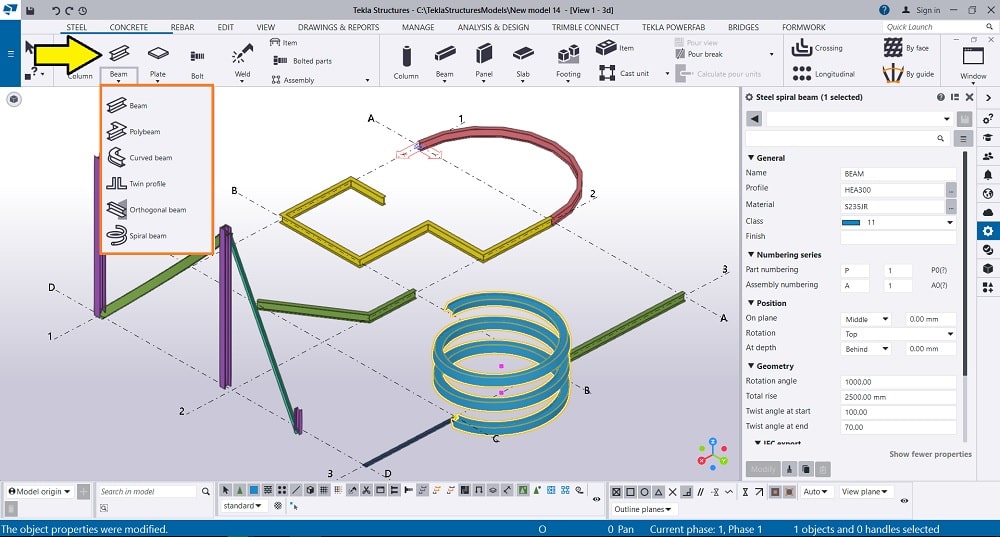1000x537 pixels.
Task: Click the concrete Panel tool icon
Action: point(484,53)
